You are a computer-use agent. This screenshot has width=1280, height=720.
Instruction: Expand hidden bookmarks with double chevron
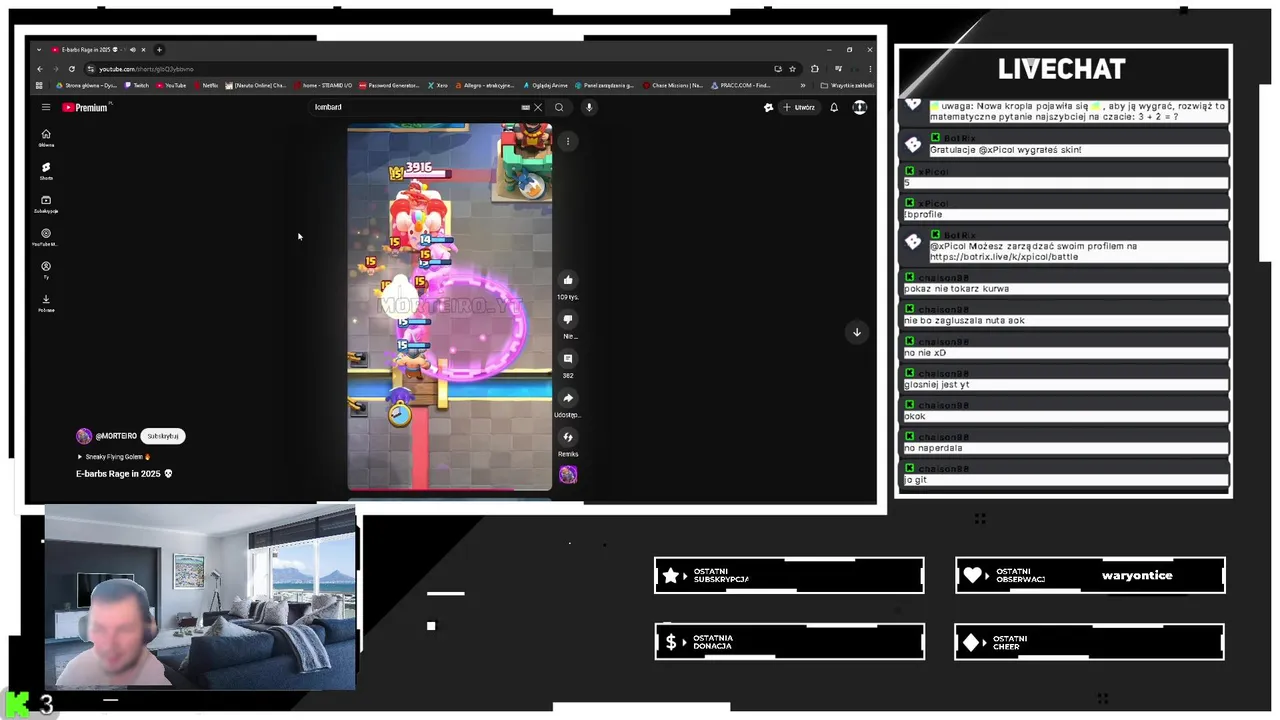tap(802, 85)
